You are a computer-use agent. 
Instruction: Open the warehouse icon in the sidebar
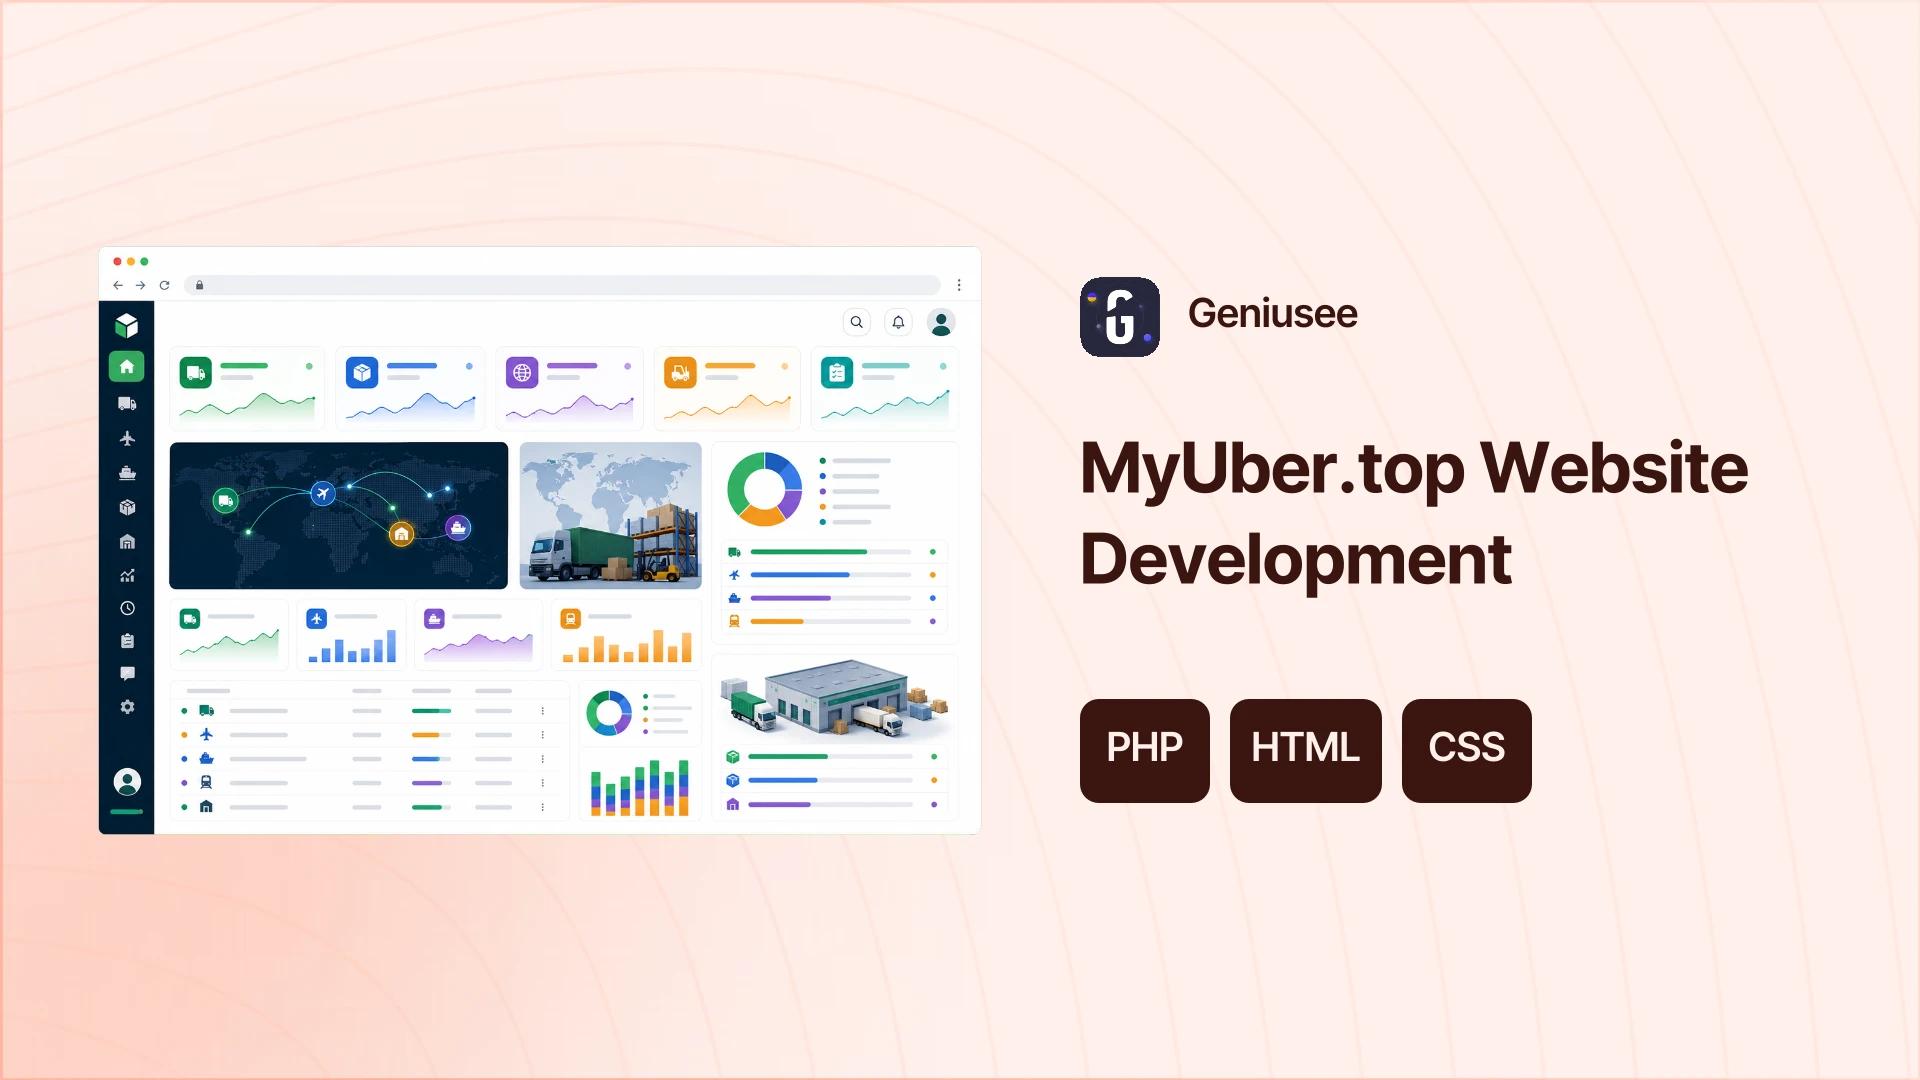point(127,541)
